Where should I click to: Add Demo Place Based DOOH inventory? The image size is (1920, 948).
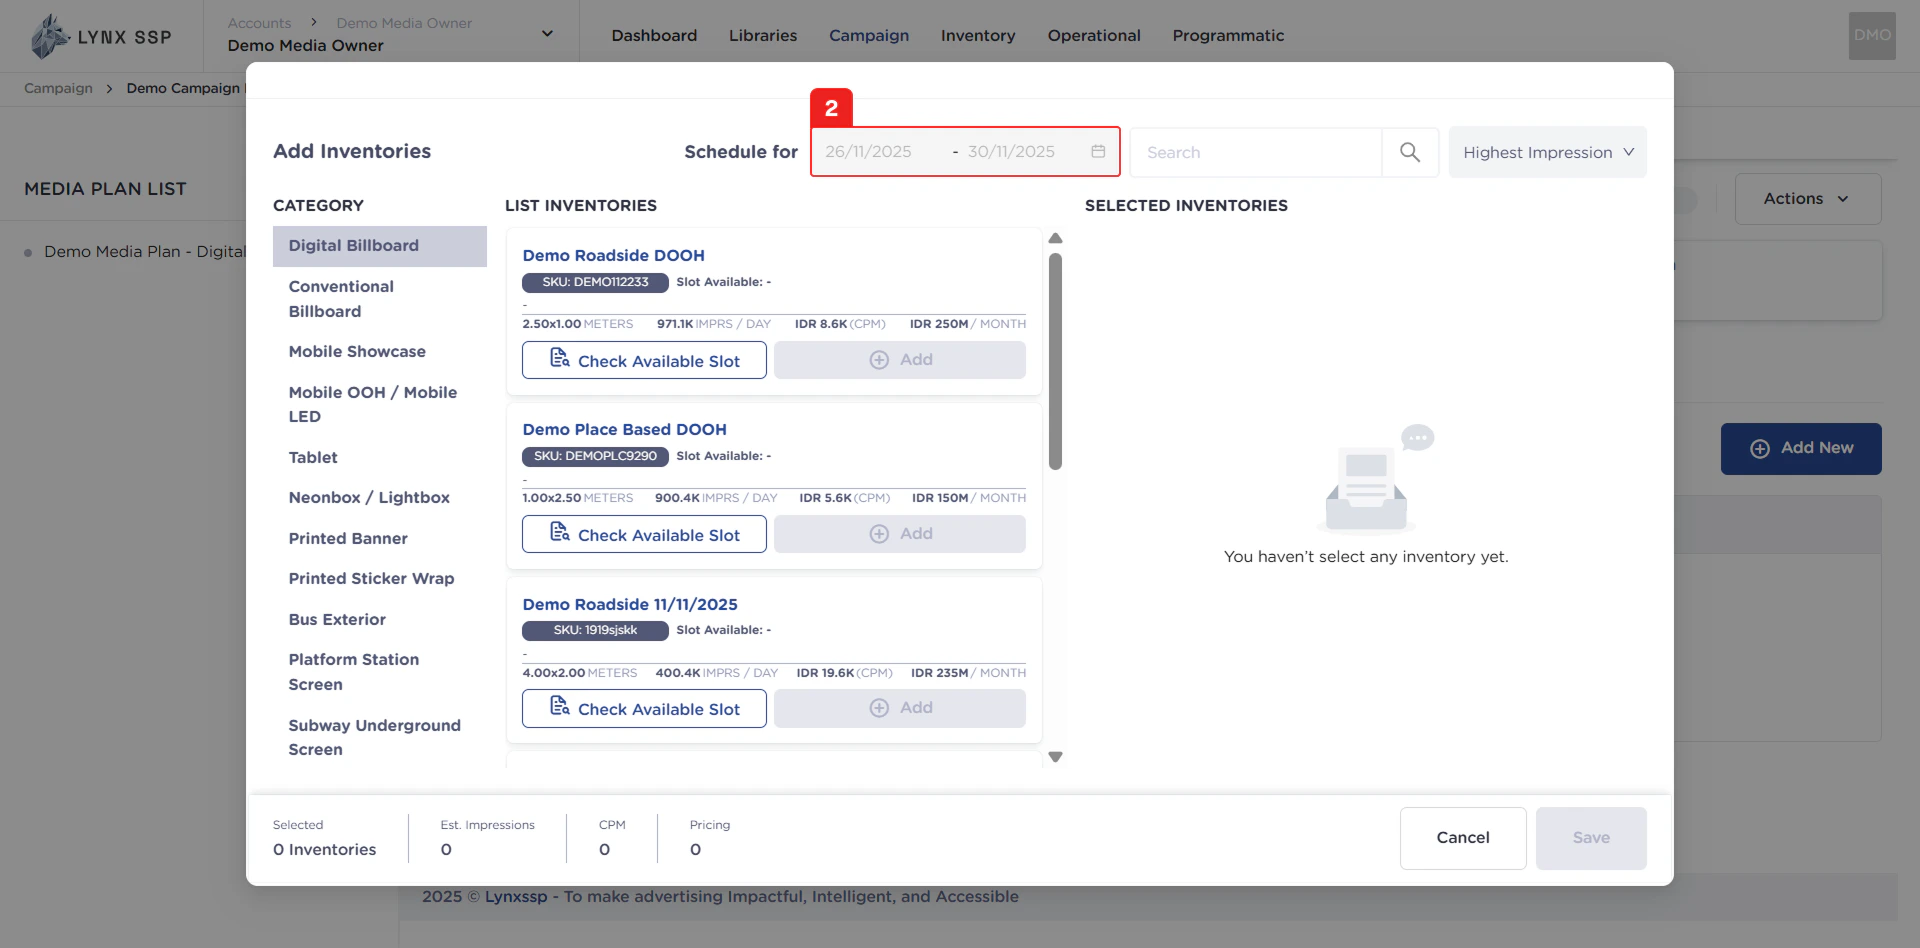[900, 534]
